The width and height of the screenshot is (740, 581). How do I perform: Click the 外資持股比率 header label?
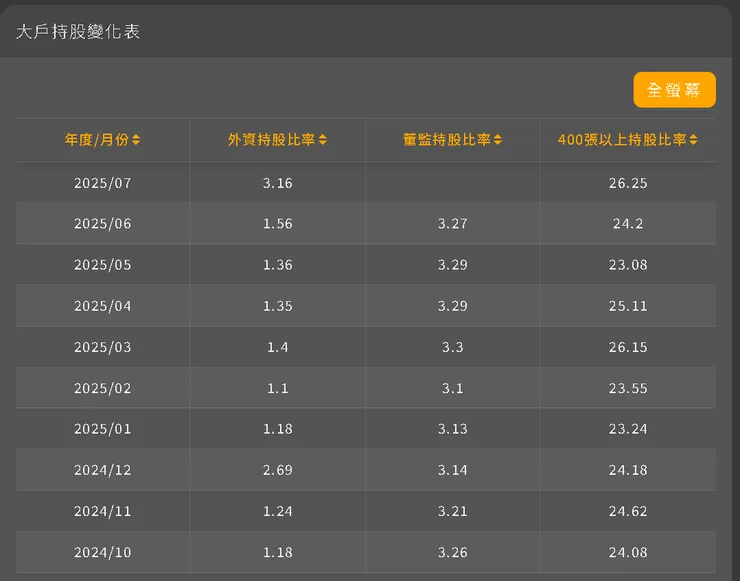[271, 140]
